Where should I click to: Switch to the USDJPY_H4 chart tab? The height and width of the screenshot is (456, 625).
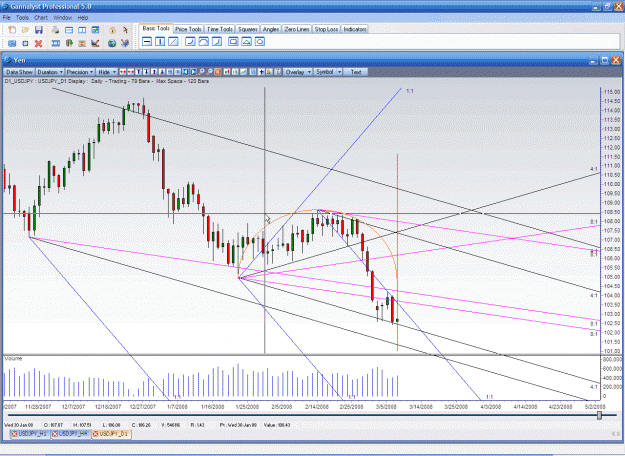(73, 434)
